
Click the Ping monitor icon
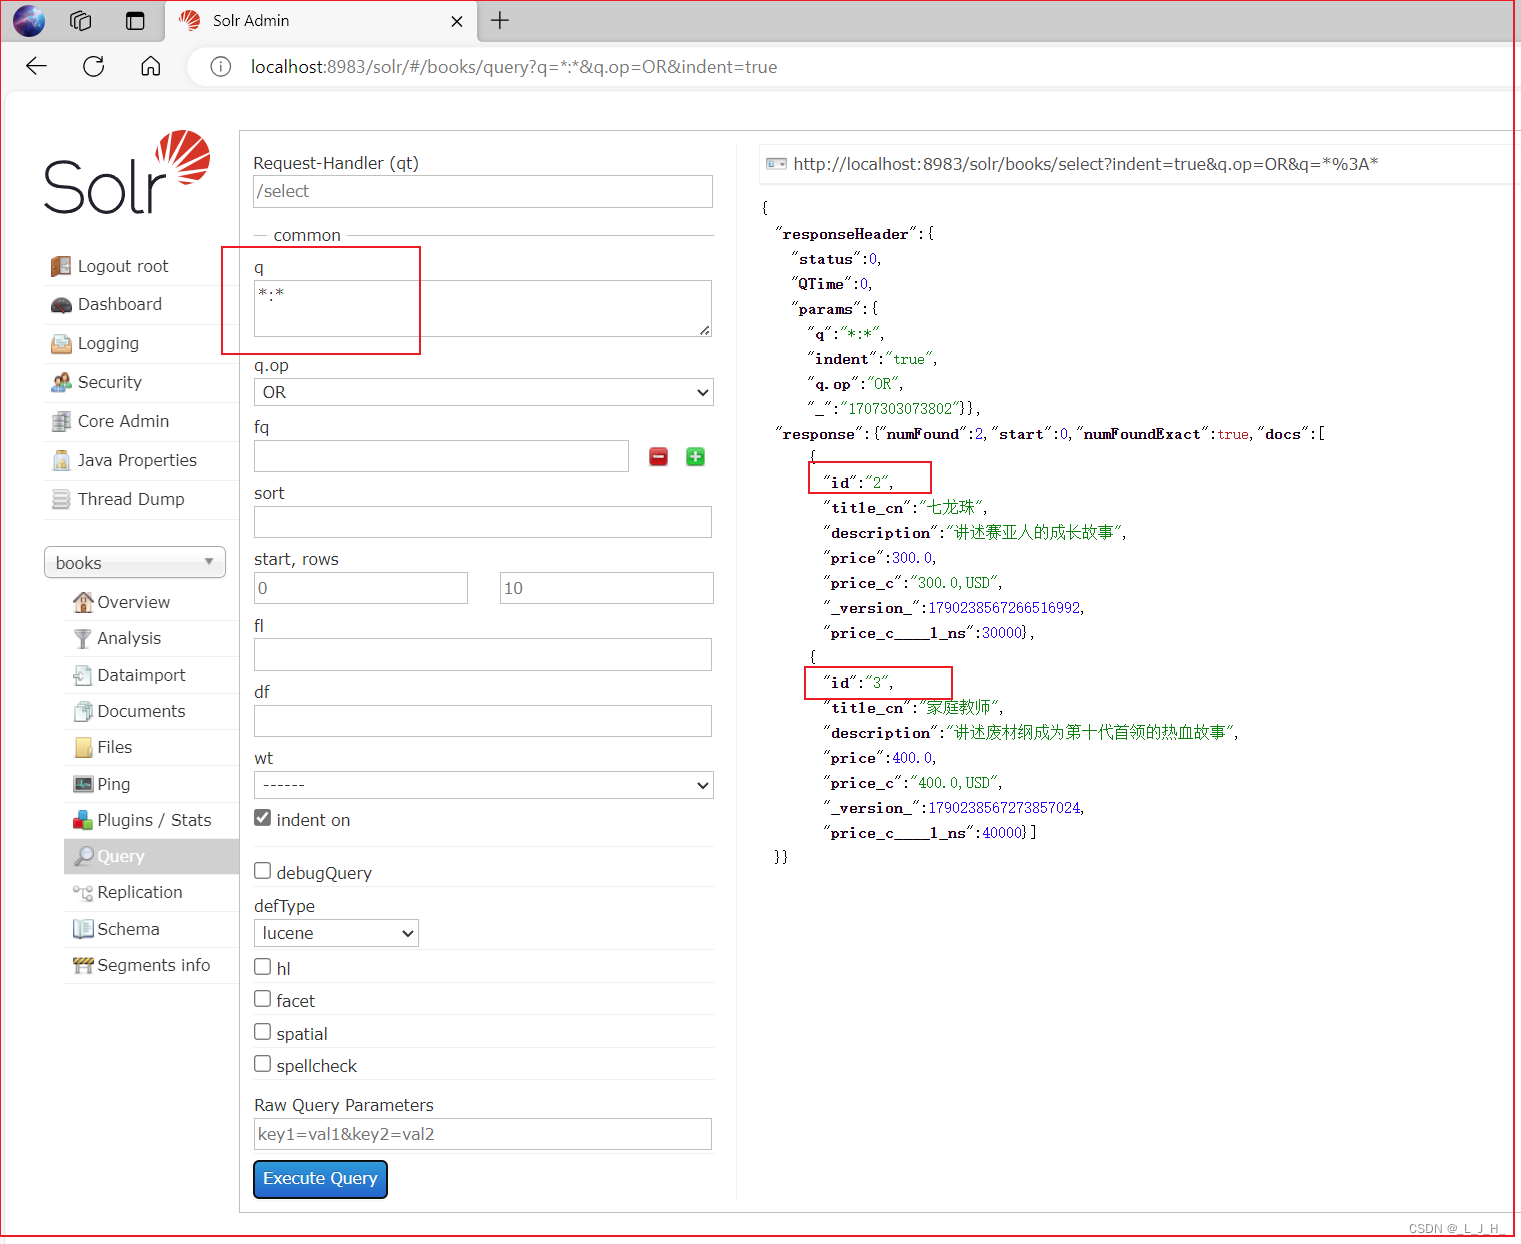click(83, 784)
